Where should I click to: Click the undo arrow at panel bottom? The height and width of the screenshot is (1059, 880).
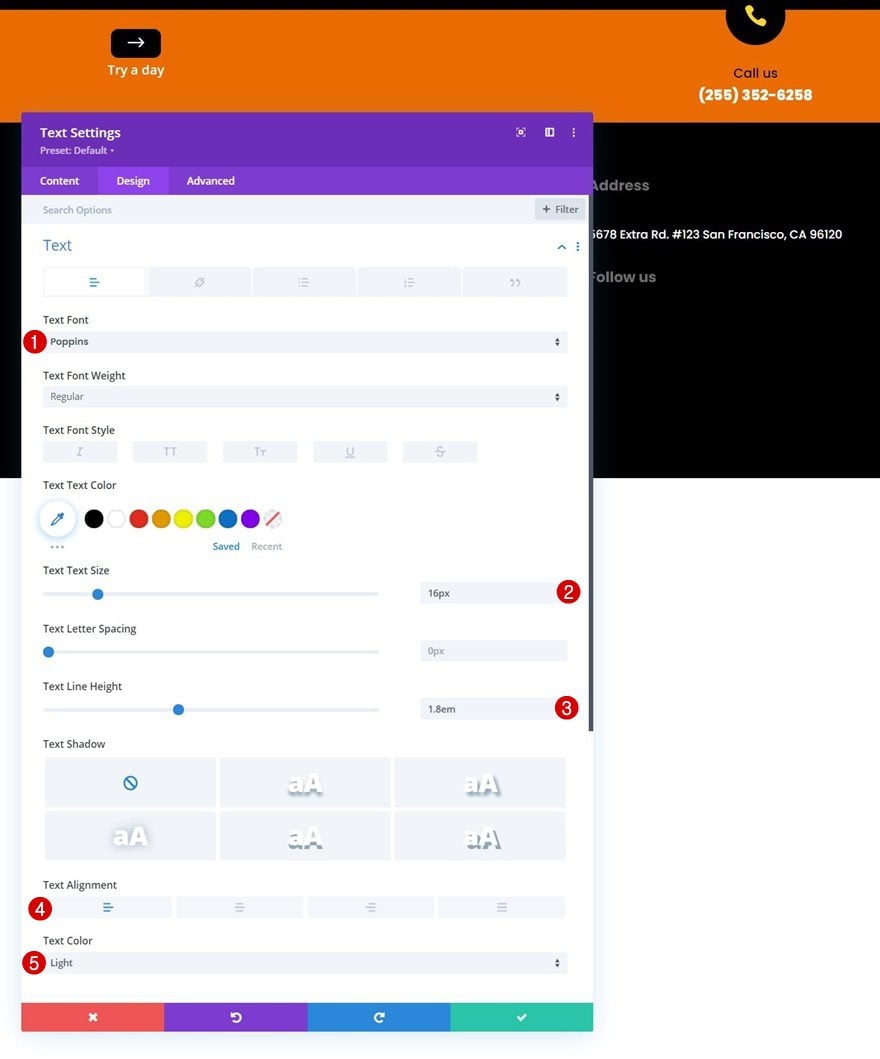[x=236, y=1017]
